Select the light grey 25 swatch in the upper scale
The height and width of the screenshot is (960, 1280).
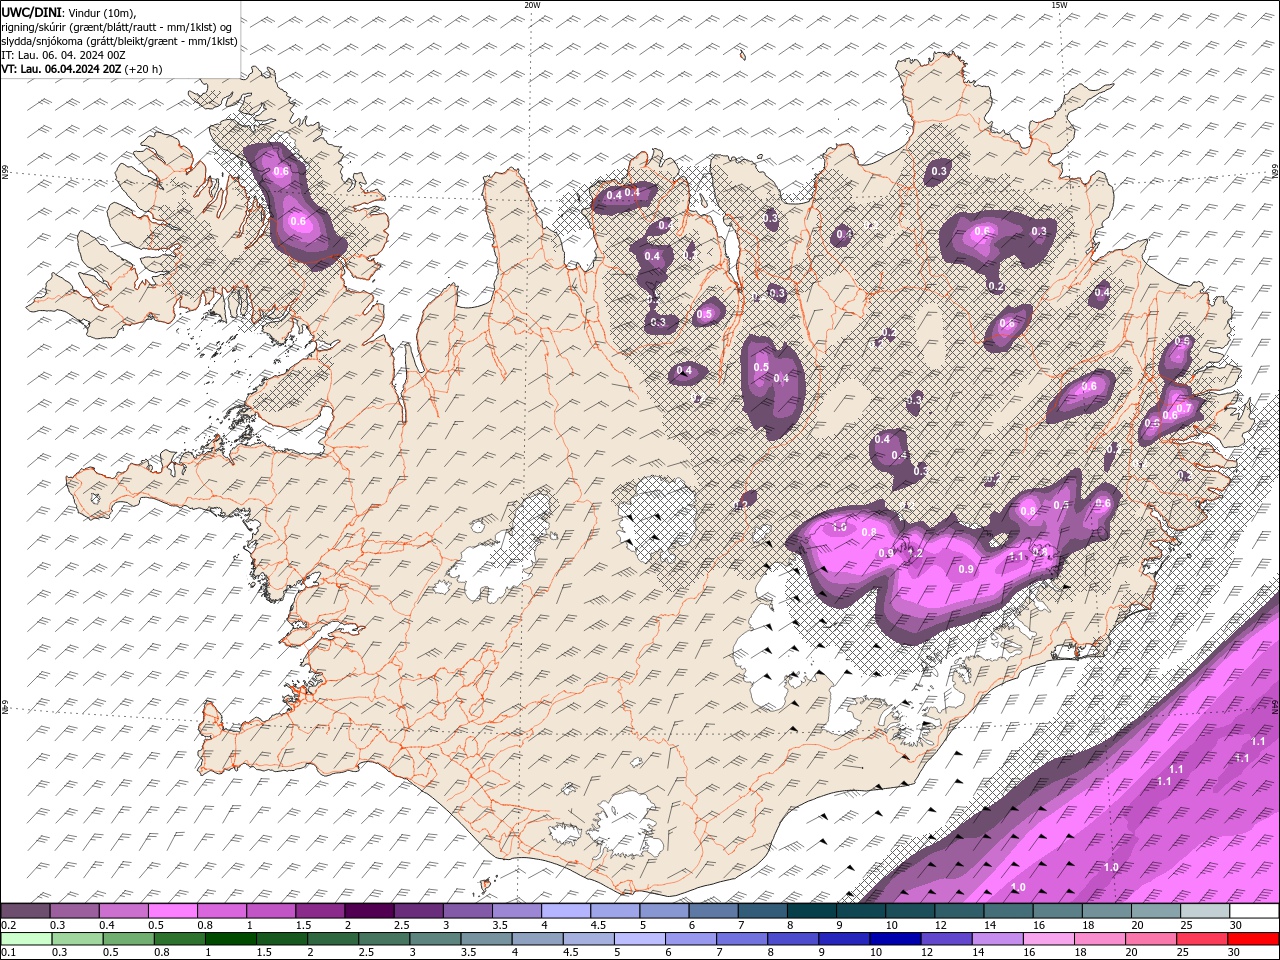1205,911
